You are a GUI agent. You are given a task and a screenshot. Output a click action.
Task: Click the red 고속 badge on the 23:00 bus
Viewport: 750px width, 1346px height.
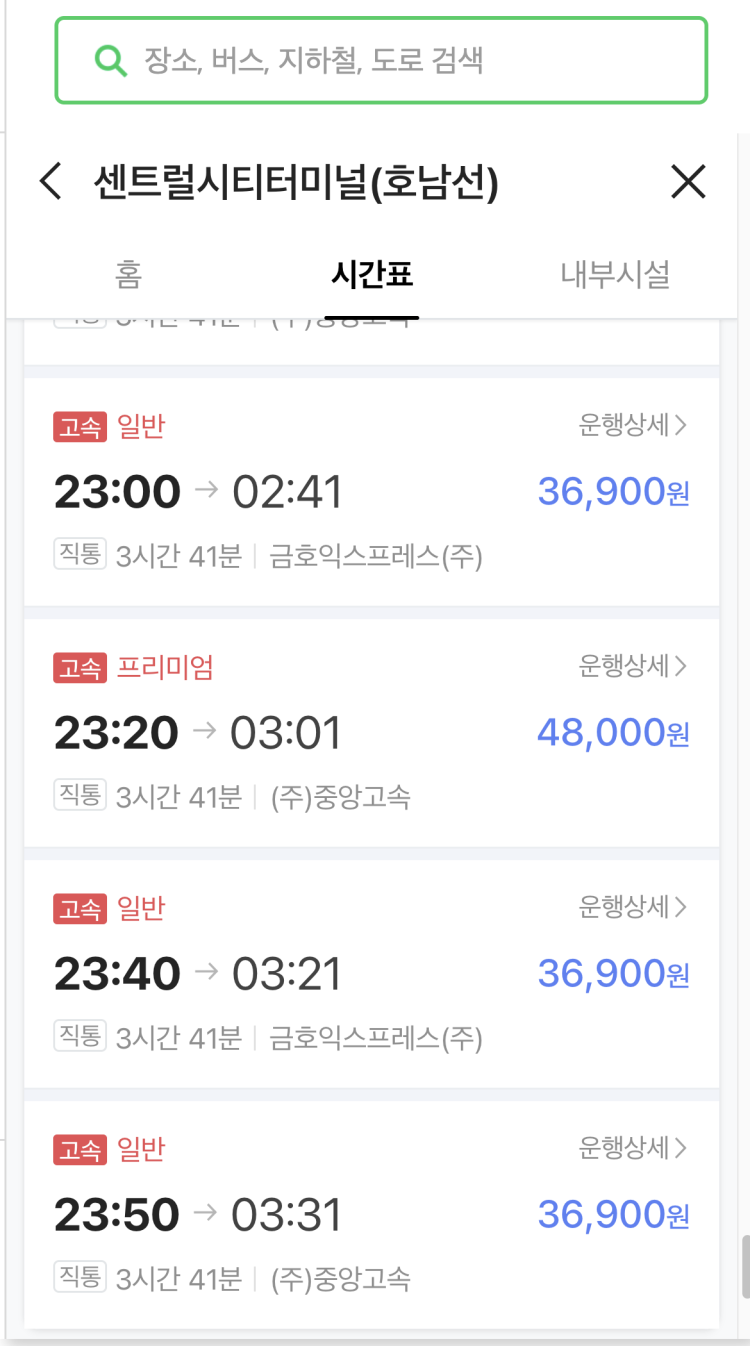[x=79, y=427]
